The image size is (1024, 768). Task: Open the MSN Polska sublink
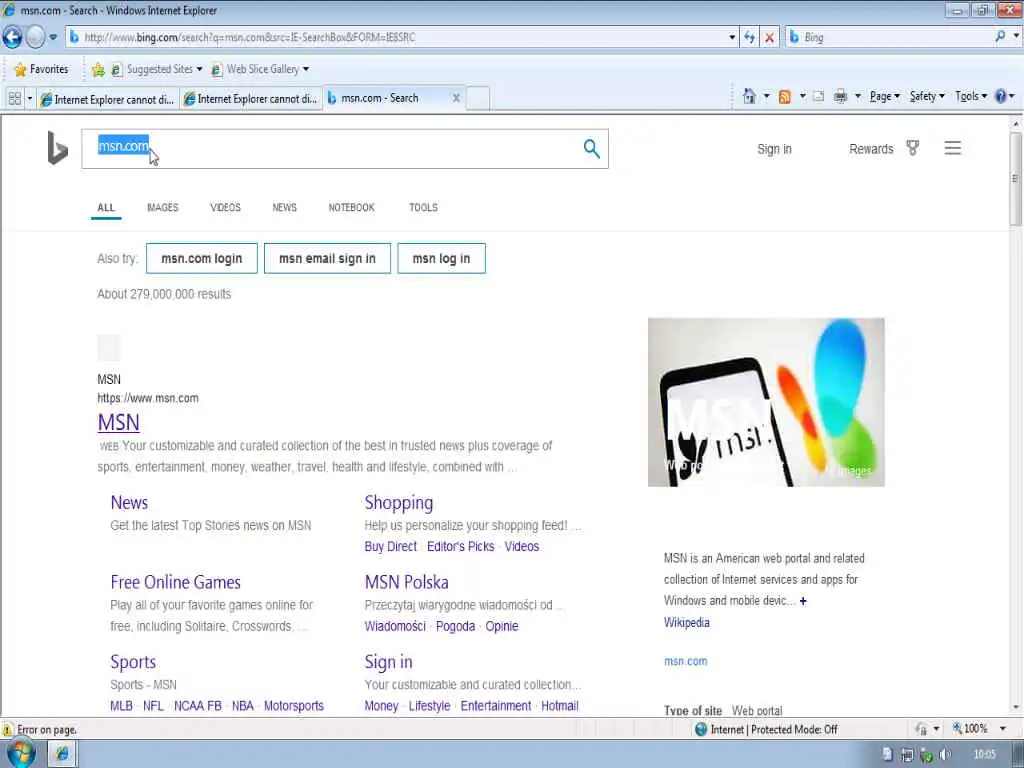(406, 582)
